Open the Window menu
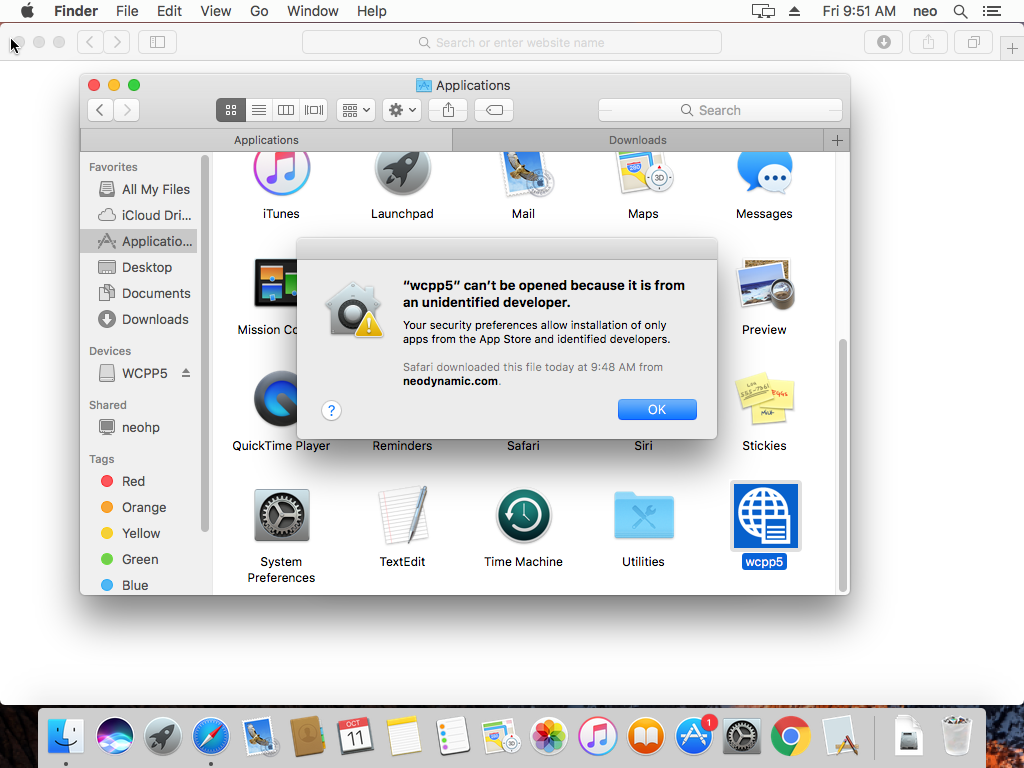 tap(313, 11)
